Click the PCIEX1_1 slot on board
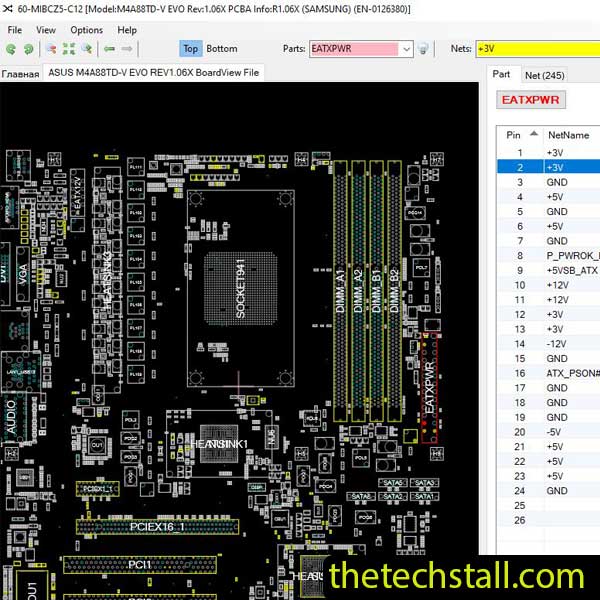Screen dimensions: 600x600 (x=98, y=489)
